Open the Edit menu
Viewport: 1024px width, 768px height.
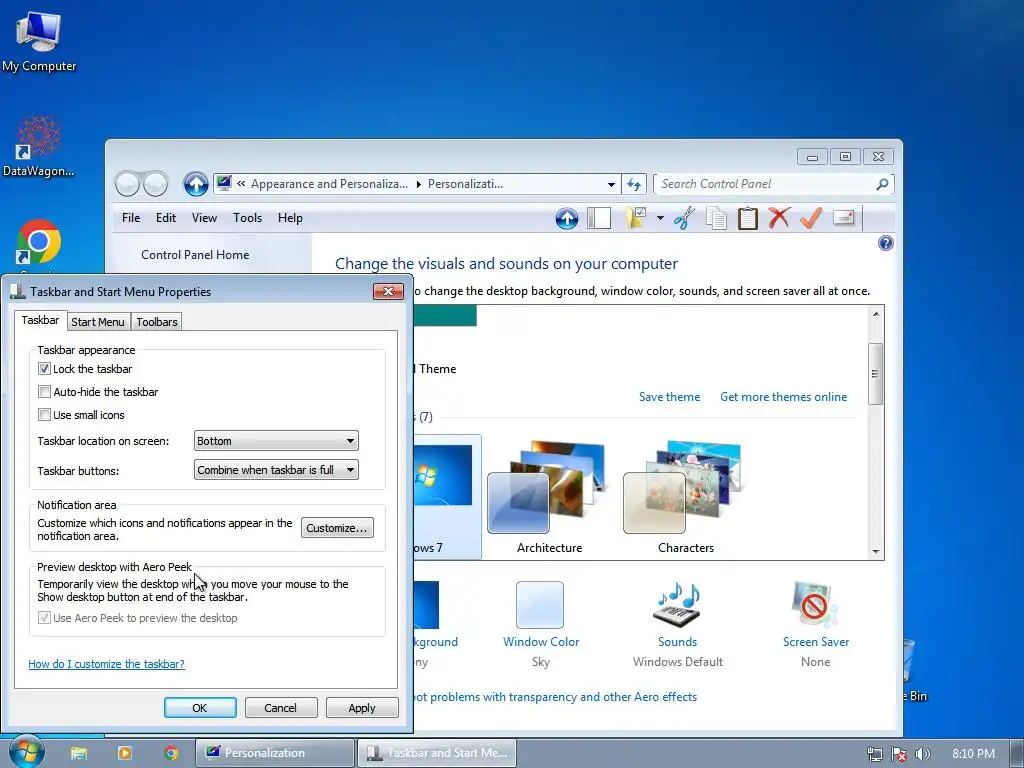pyautogui.click(x=166, y=218)
